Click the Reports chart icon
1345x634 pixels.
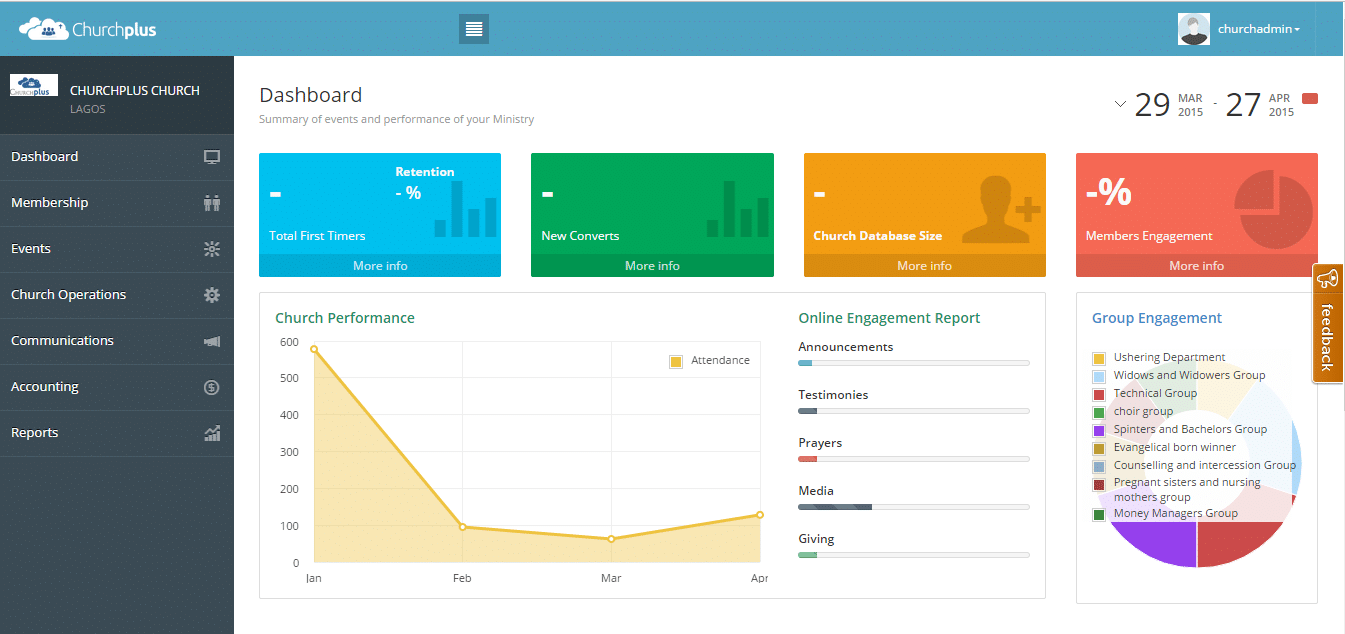[211, 433]
